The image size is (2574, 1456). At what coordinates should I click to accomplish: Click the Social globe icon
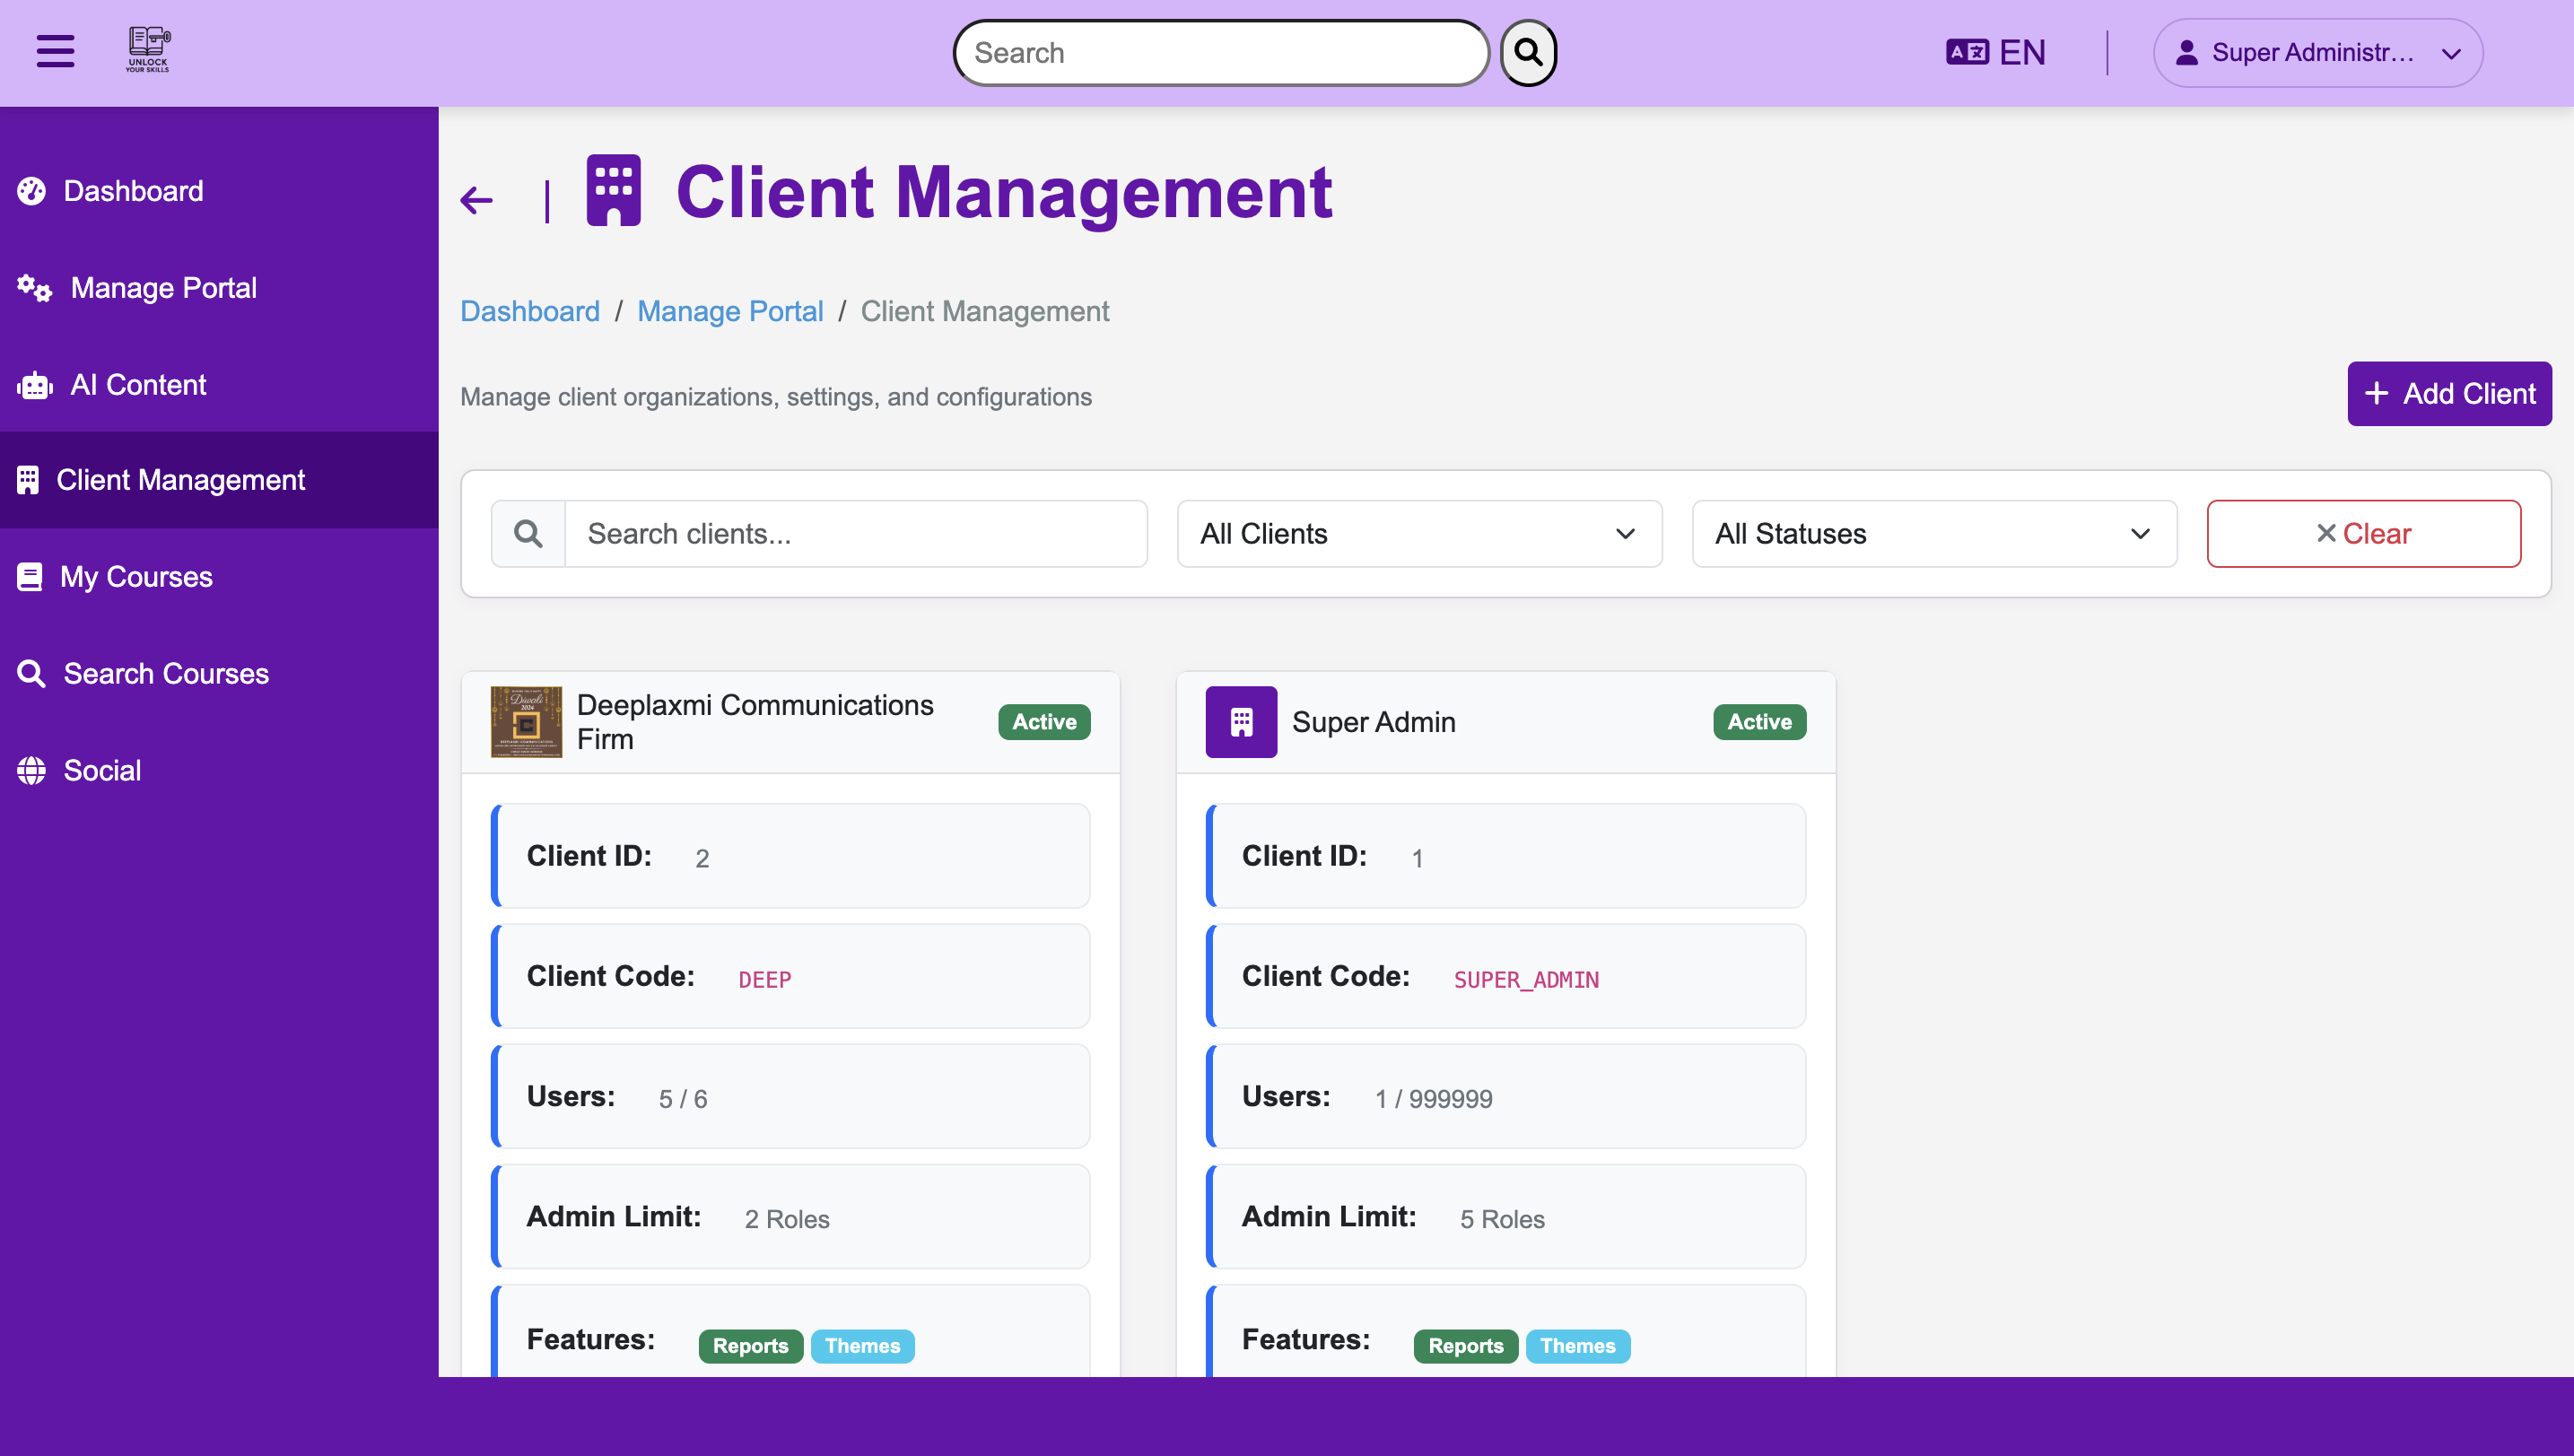31,770
